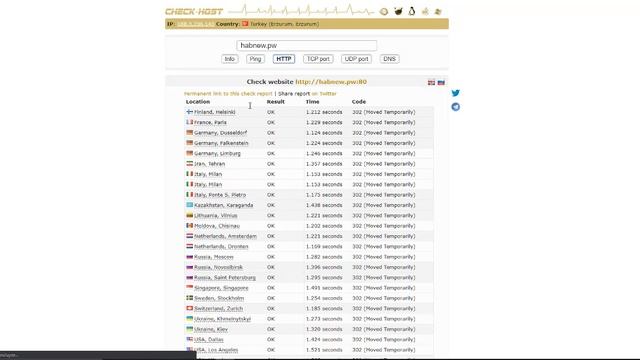
Task: Select the UDP port check tab
Action: (x=356, y=59)
